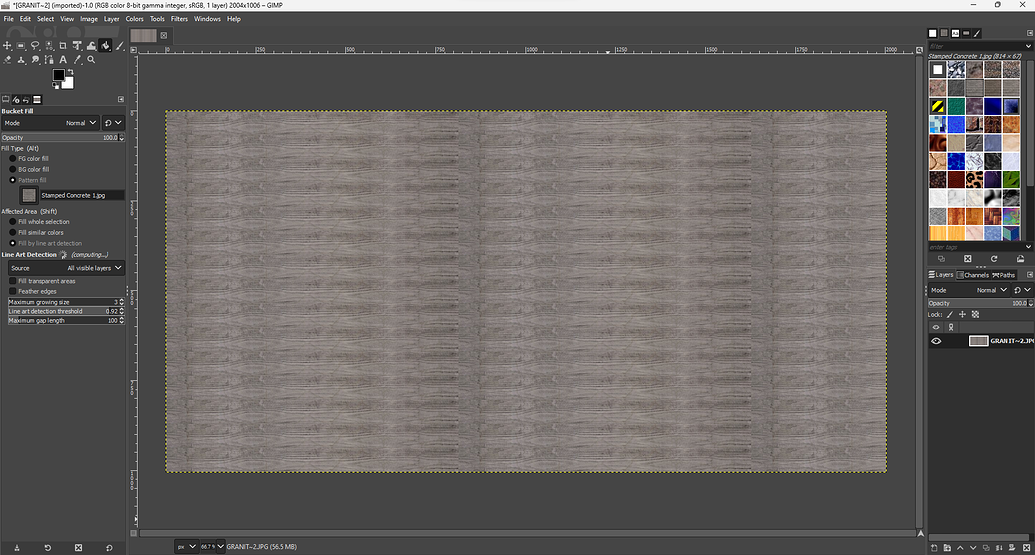
Task: Open Layers dock tab configuration menu
Action: (x=1030, y=275)
